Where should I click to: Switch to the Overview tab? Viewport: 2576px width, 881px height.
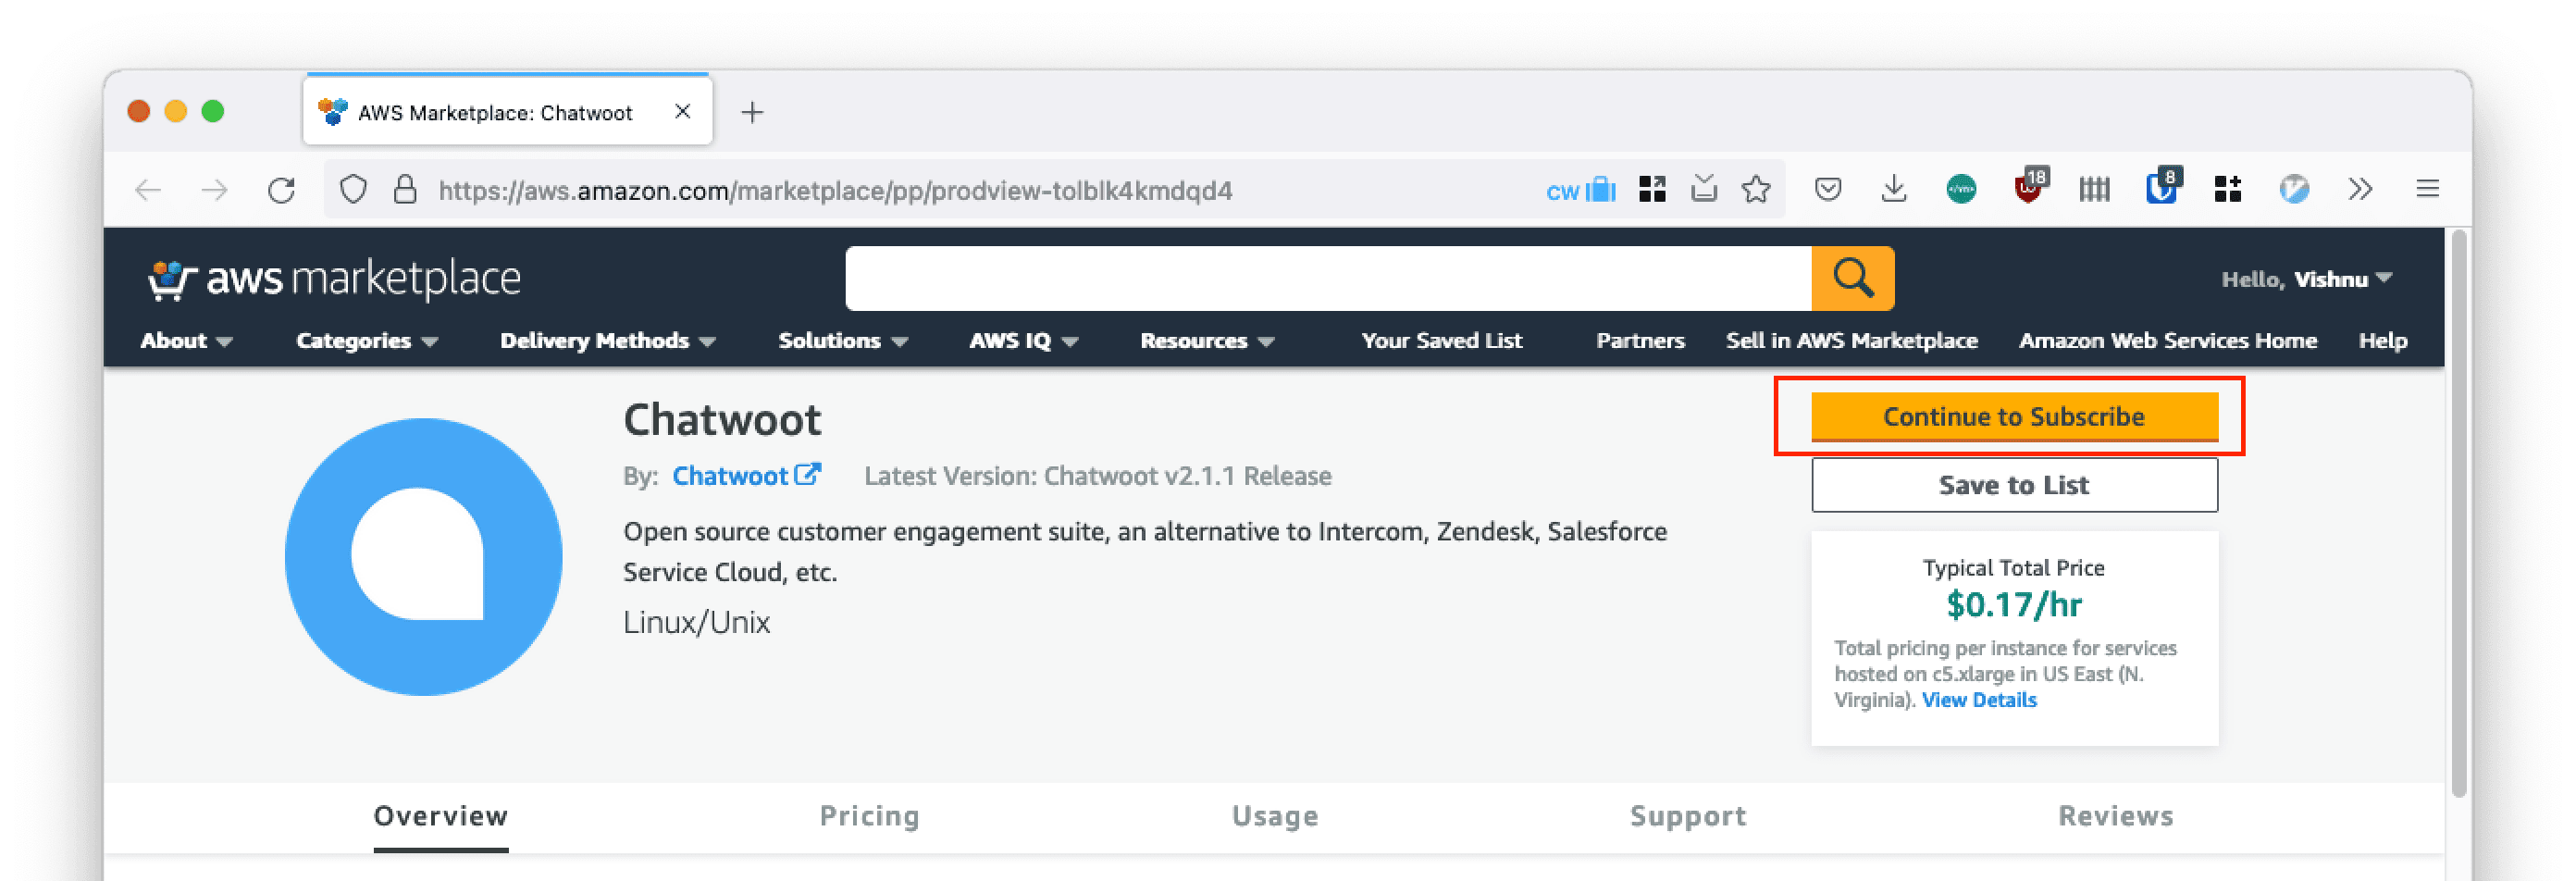pos(441,816)
